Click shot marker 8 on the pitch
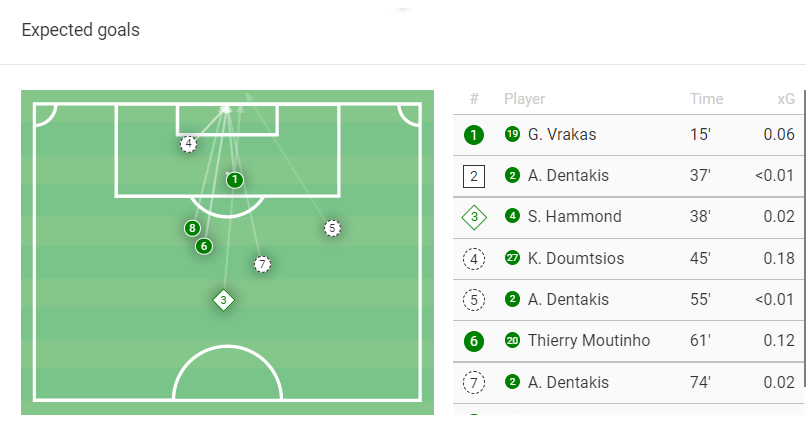The image size is (806, 424). coord(192,228)
